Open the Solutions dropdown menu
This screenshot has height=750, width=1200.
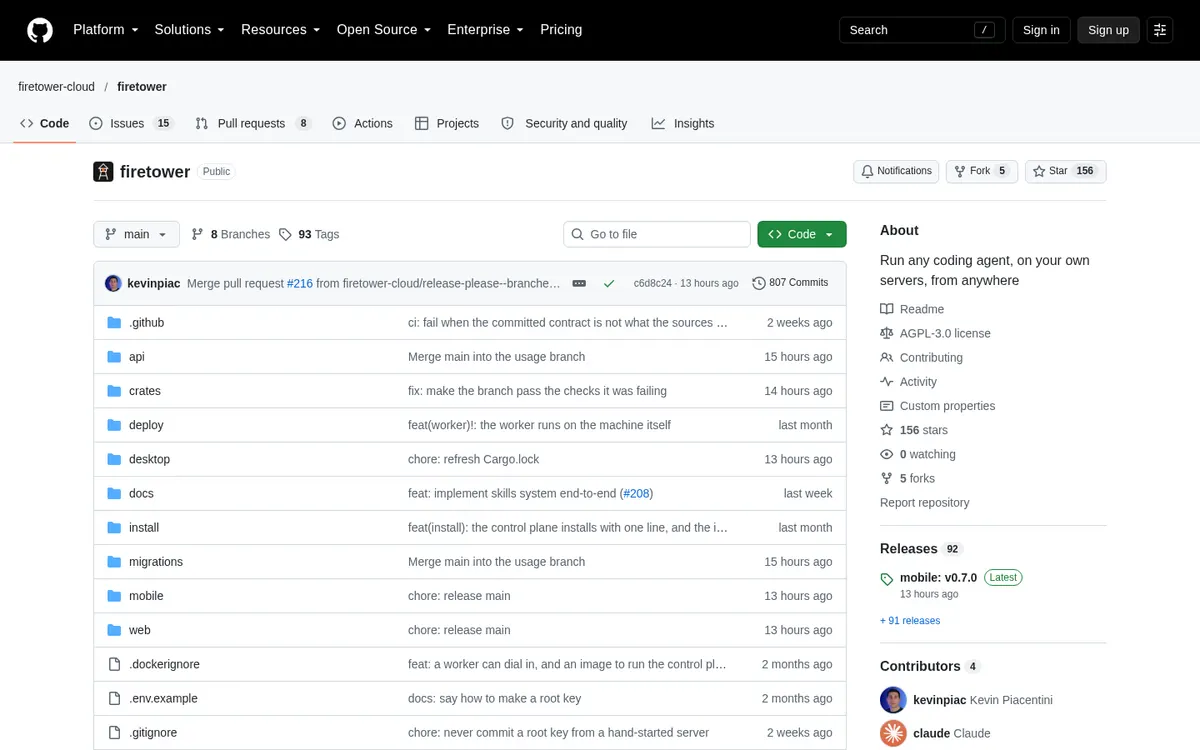pyautogui.click(x=189, y=30)
